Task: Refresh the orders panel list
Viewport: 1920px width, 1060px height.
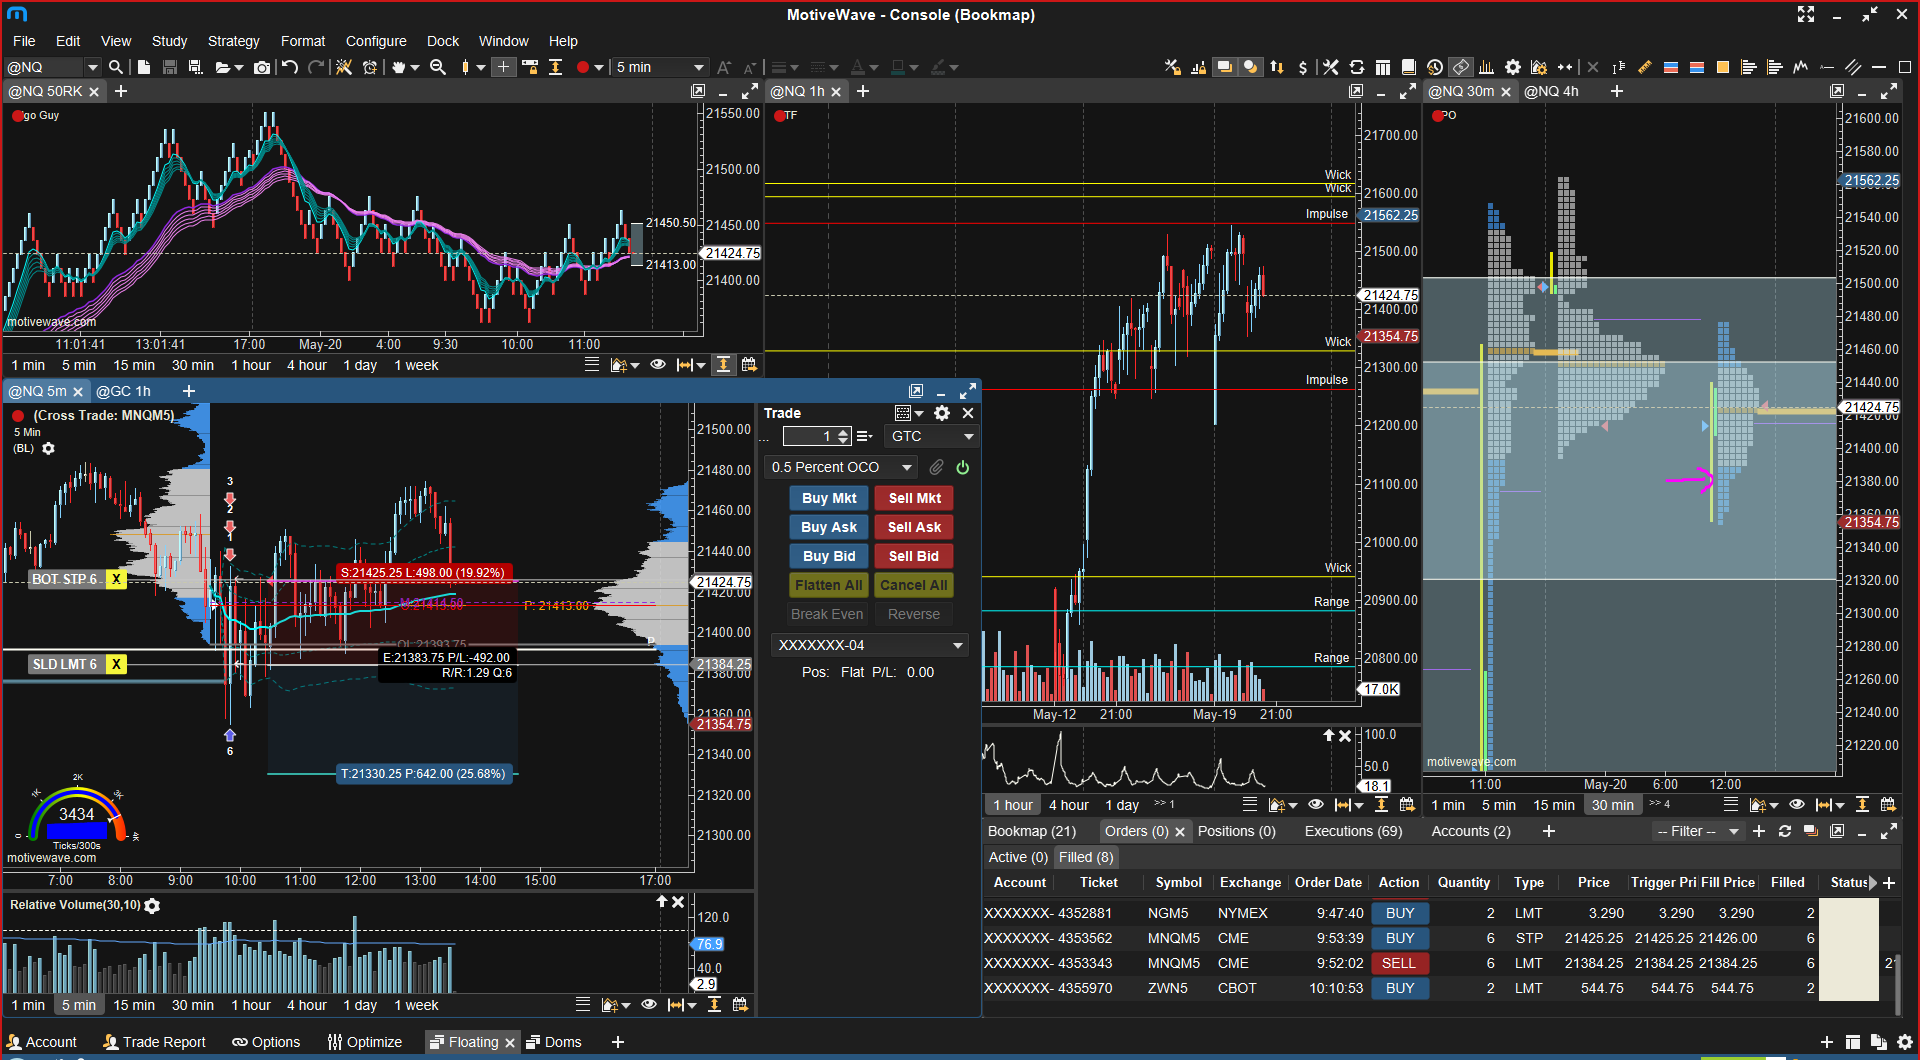Action: (1785, 831)
